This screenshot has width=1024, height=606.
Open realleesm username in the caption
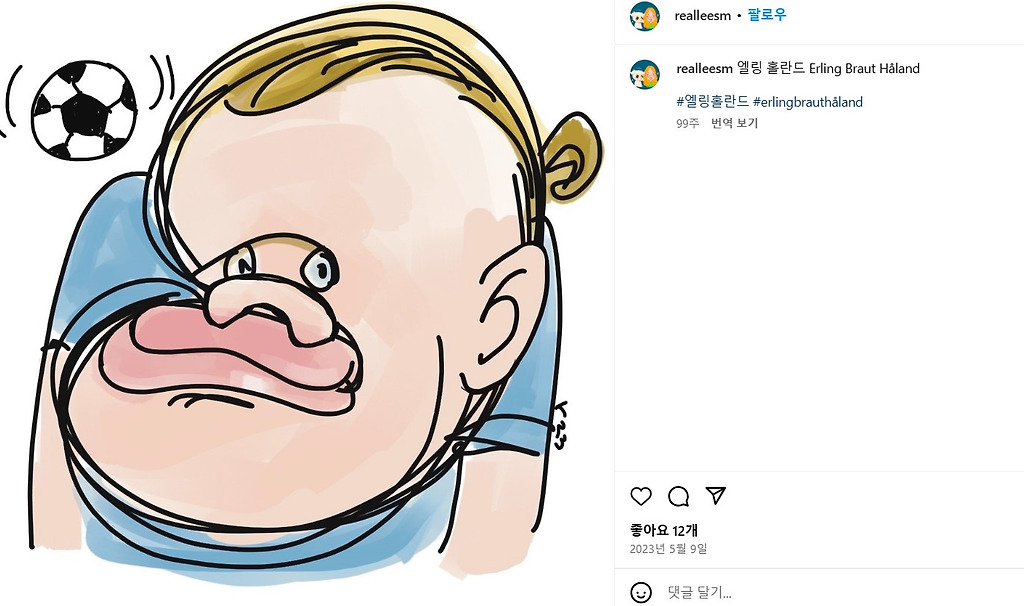(x=704, y=69)
